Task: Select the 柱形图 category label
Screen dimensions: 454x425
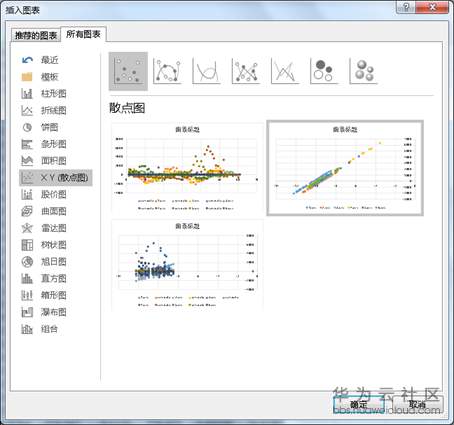Action: point(54,94)
